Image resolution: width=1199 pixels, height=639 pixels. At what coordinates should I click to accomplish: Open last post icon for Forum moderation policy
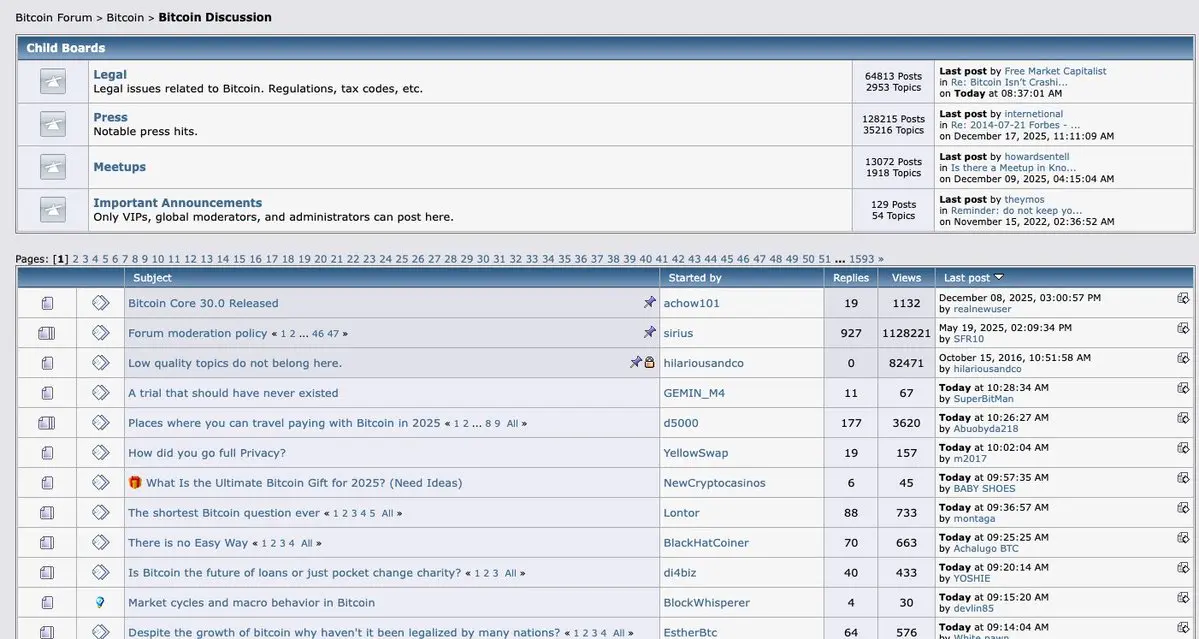point(1183,328)
